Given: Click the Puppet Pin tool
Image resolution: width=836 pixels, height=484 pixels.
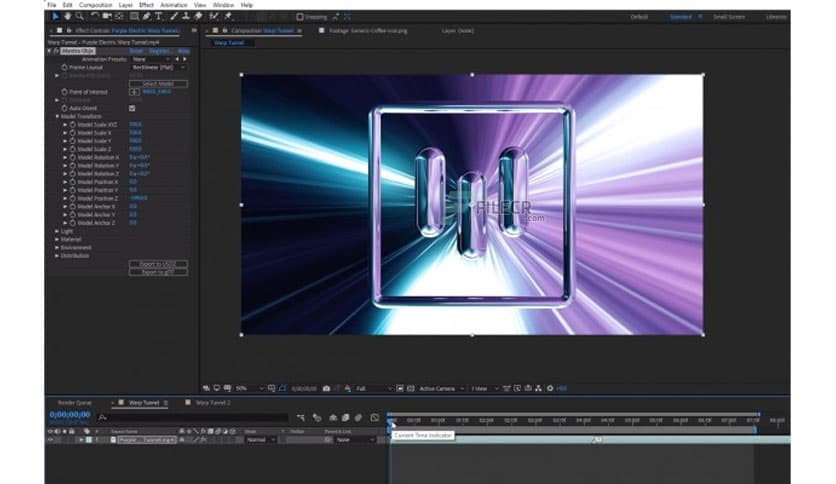Looking at the screenshot, I should point(228,16).
